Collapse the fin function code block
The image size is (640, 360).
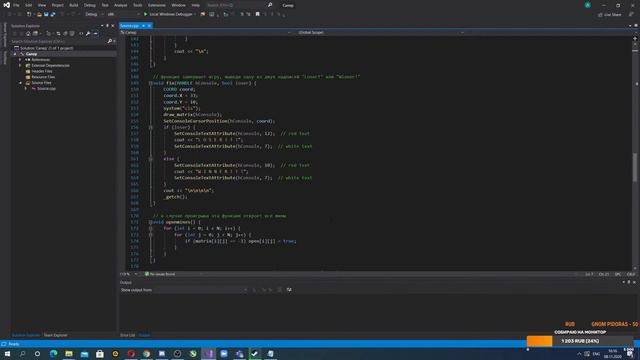coord(151,83)
